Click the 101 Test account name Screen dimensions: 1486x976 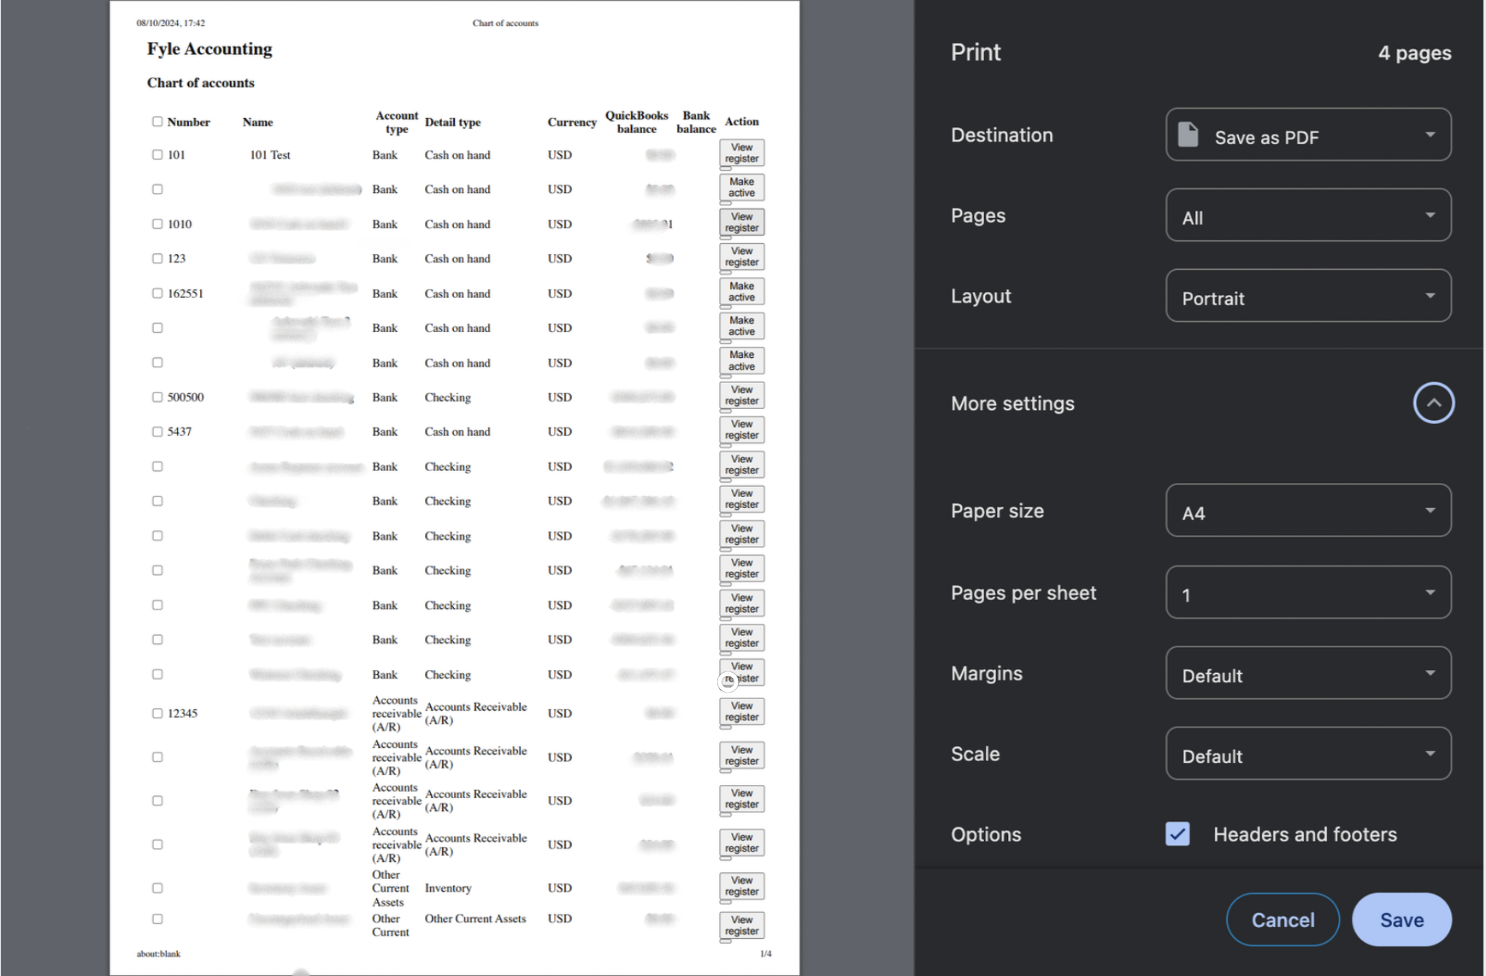pyautogui.click(x=270, y=155)
